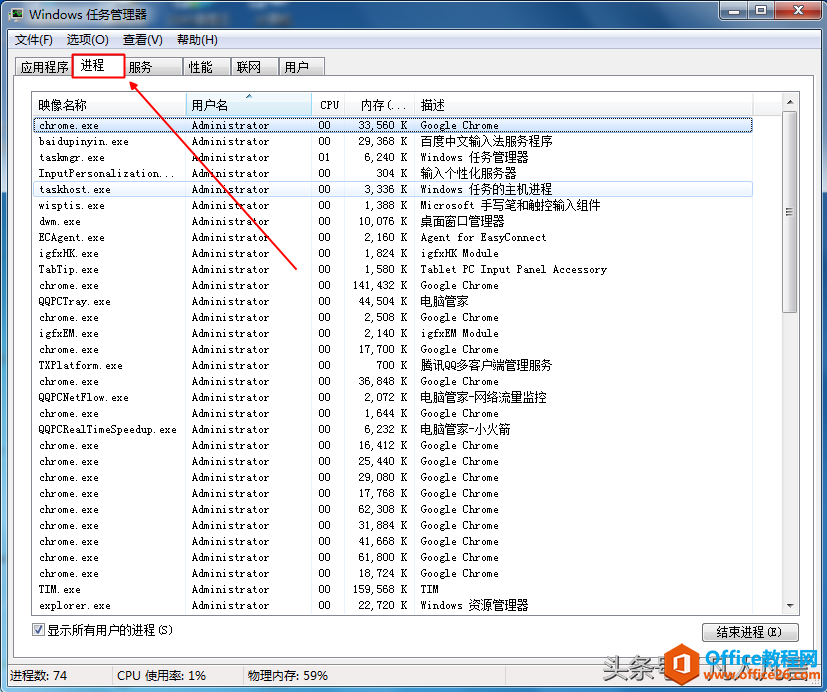Click the vertical scrollbar thumb
Image resolution: width=827 pixels, height=692 pixels.
(790, 212)
